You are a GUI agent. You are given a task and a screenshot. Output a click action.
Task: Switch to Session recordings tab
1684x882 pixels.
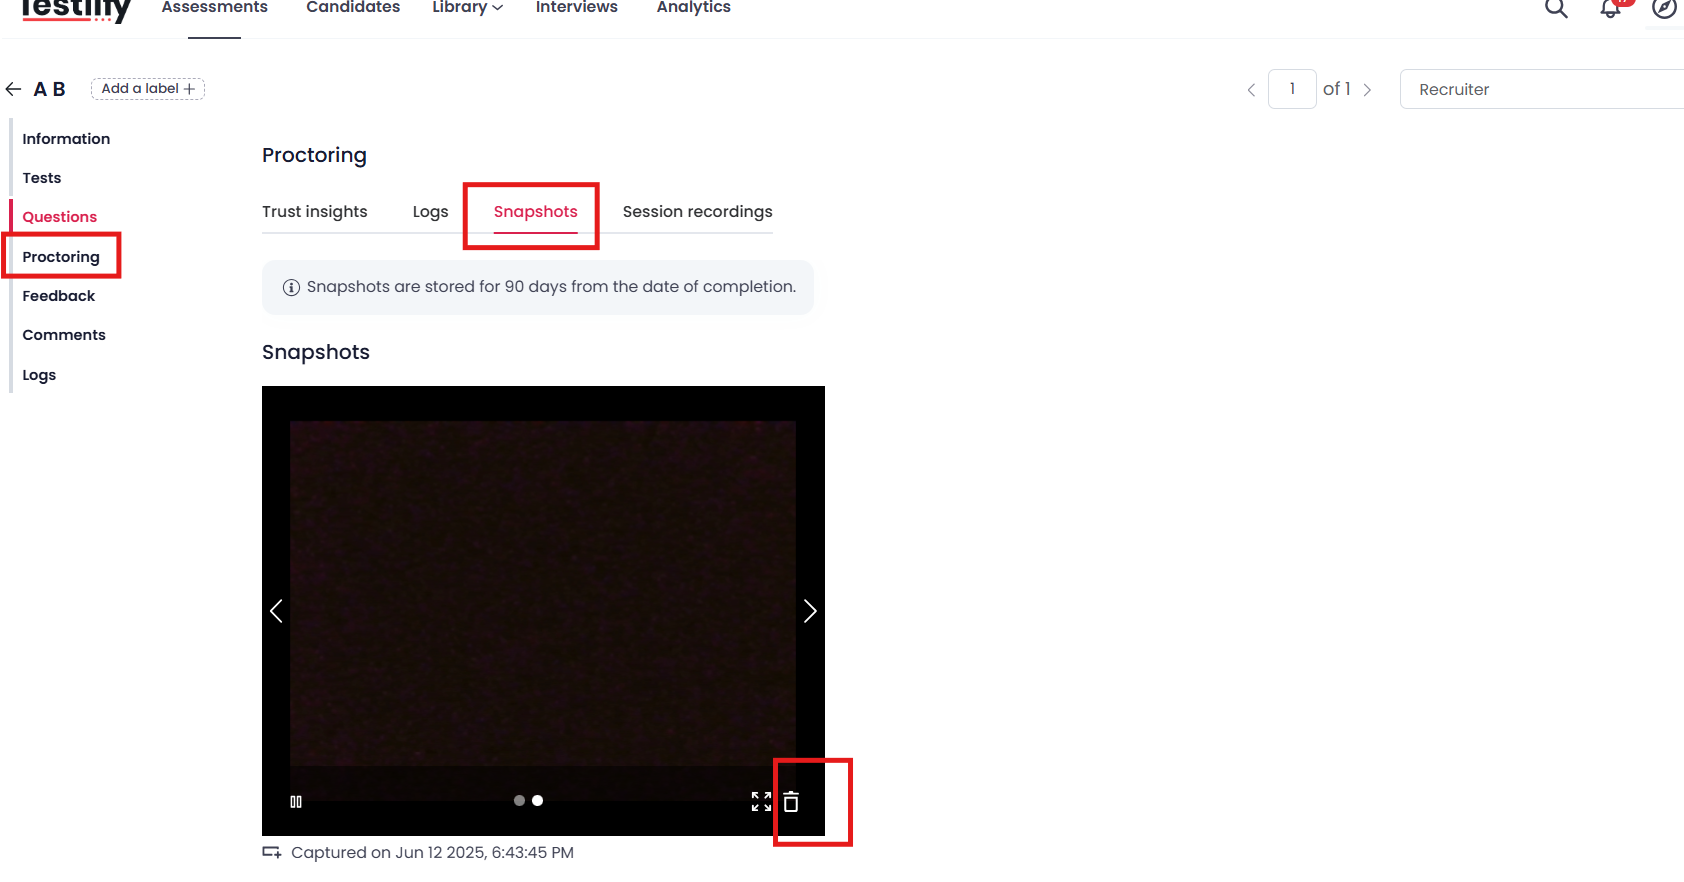pos(698,212)
